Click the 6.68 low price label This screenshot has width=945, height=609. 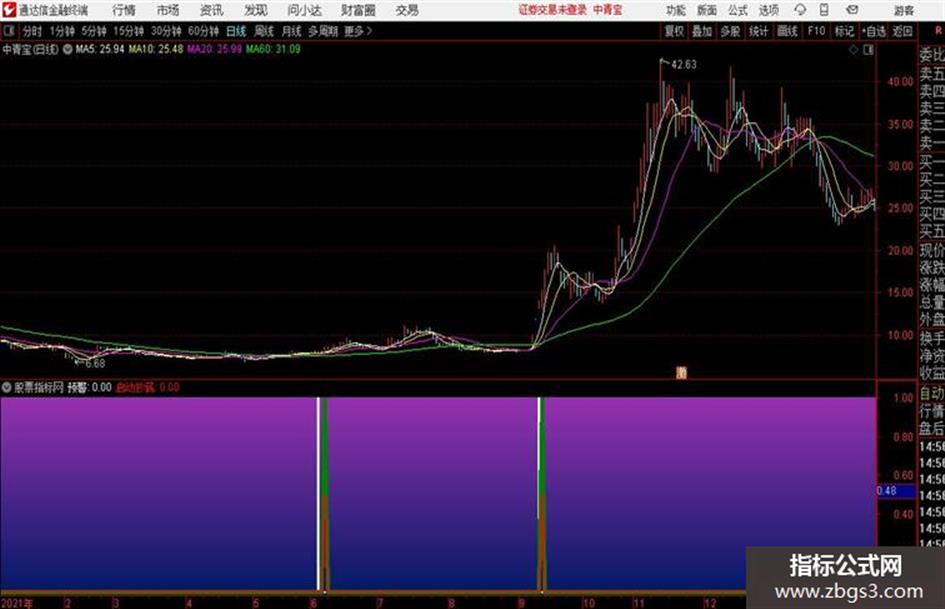(95, 364)
